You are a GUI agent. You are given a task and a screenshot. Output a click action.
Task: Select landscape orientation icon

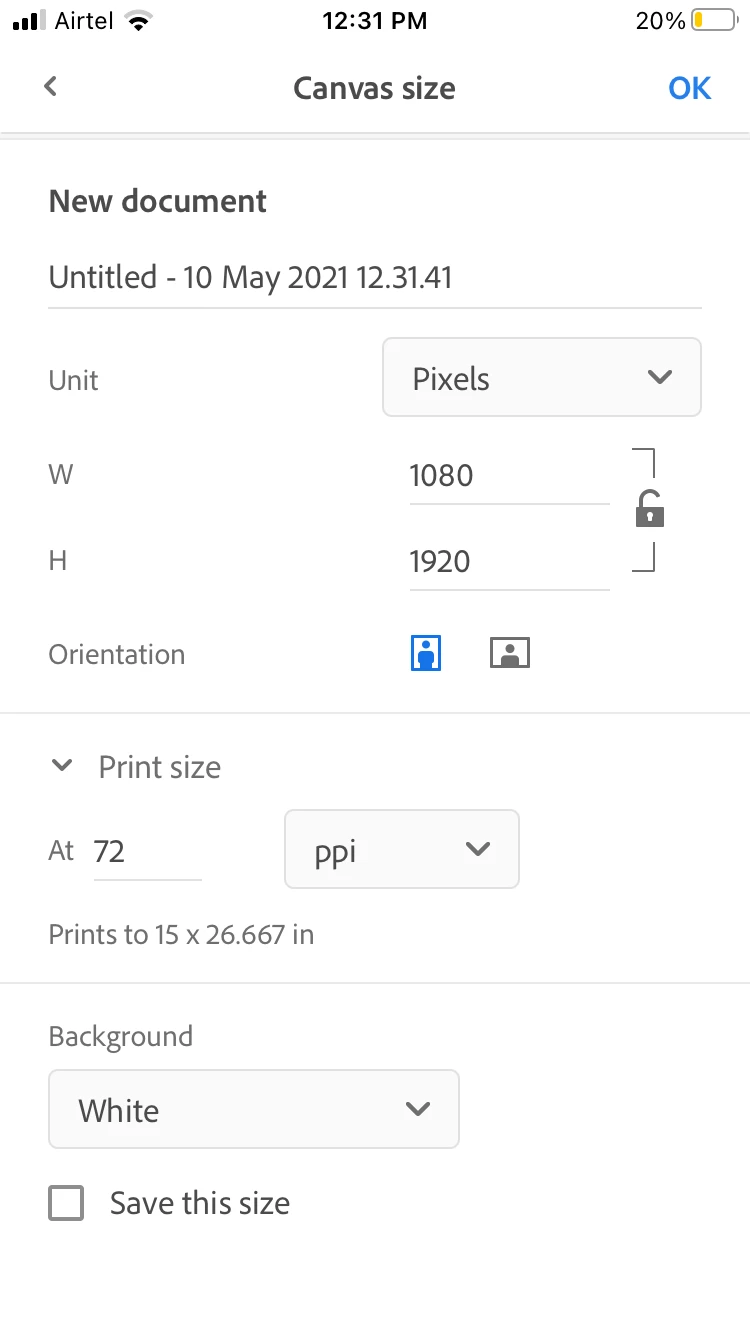(x=509, y=654)
